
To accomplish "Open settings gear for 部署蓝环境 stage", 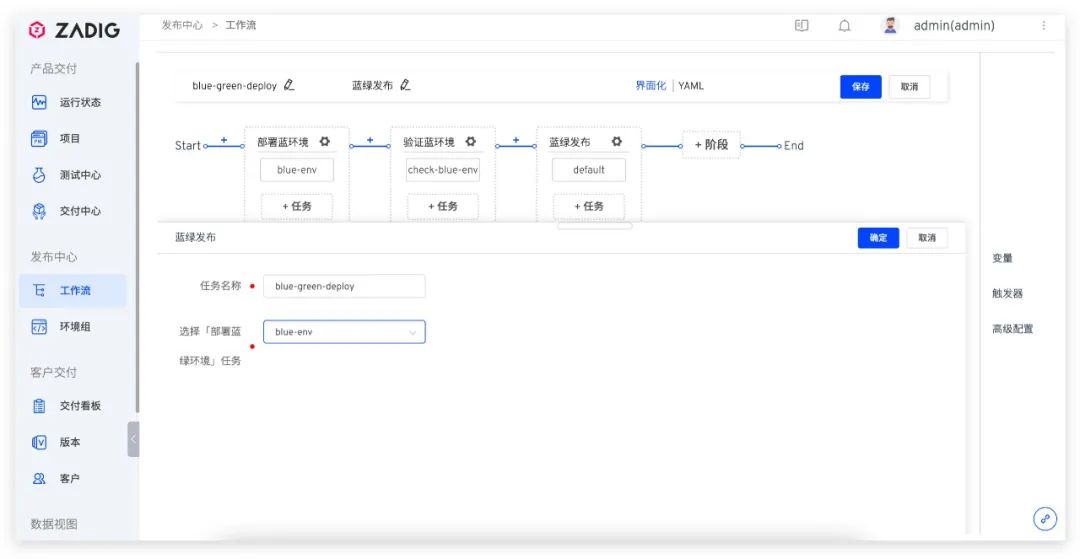I will pos(324,142).
